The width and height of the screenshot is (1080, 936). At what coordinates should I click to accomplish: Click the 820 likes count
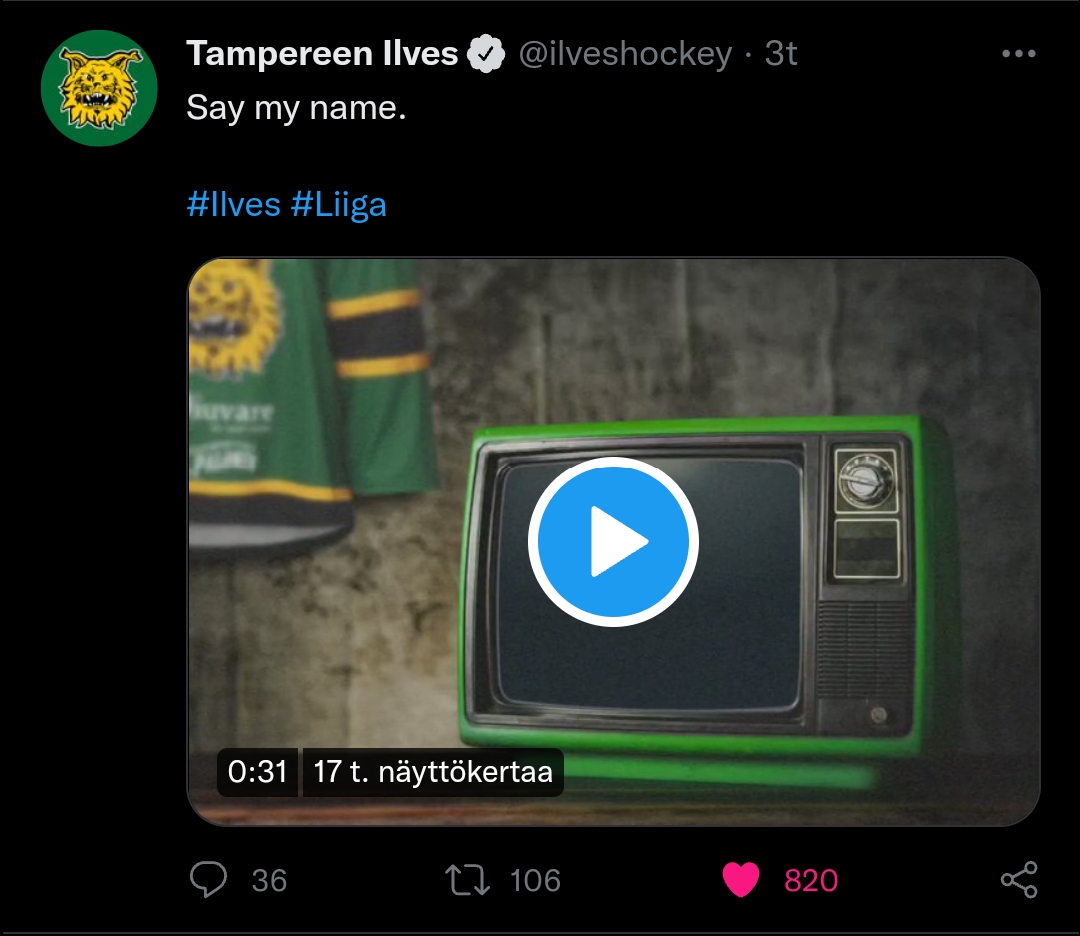(811, 880)
